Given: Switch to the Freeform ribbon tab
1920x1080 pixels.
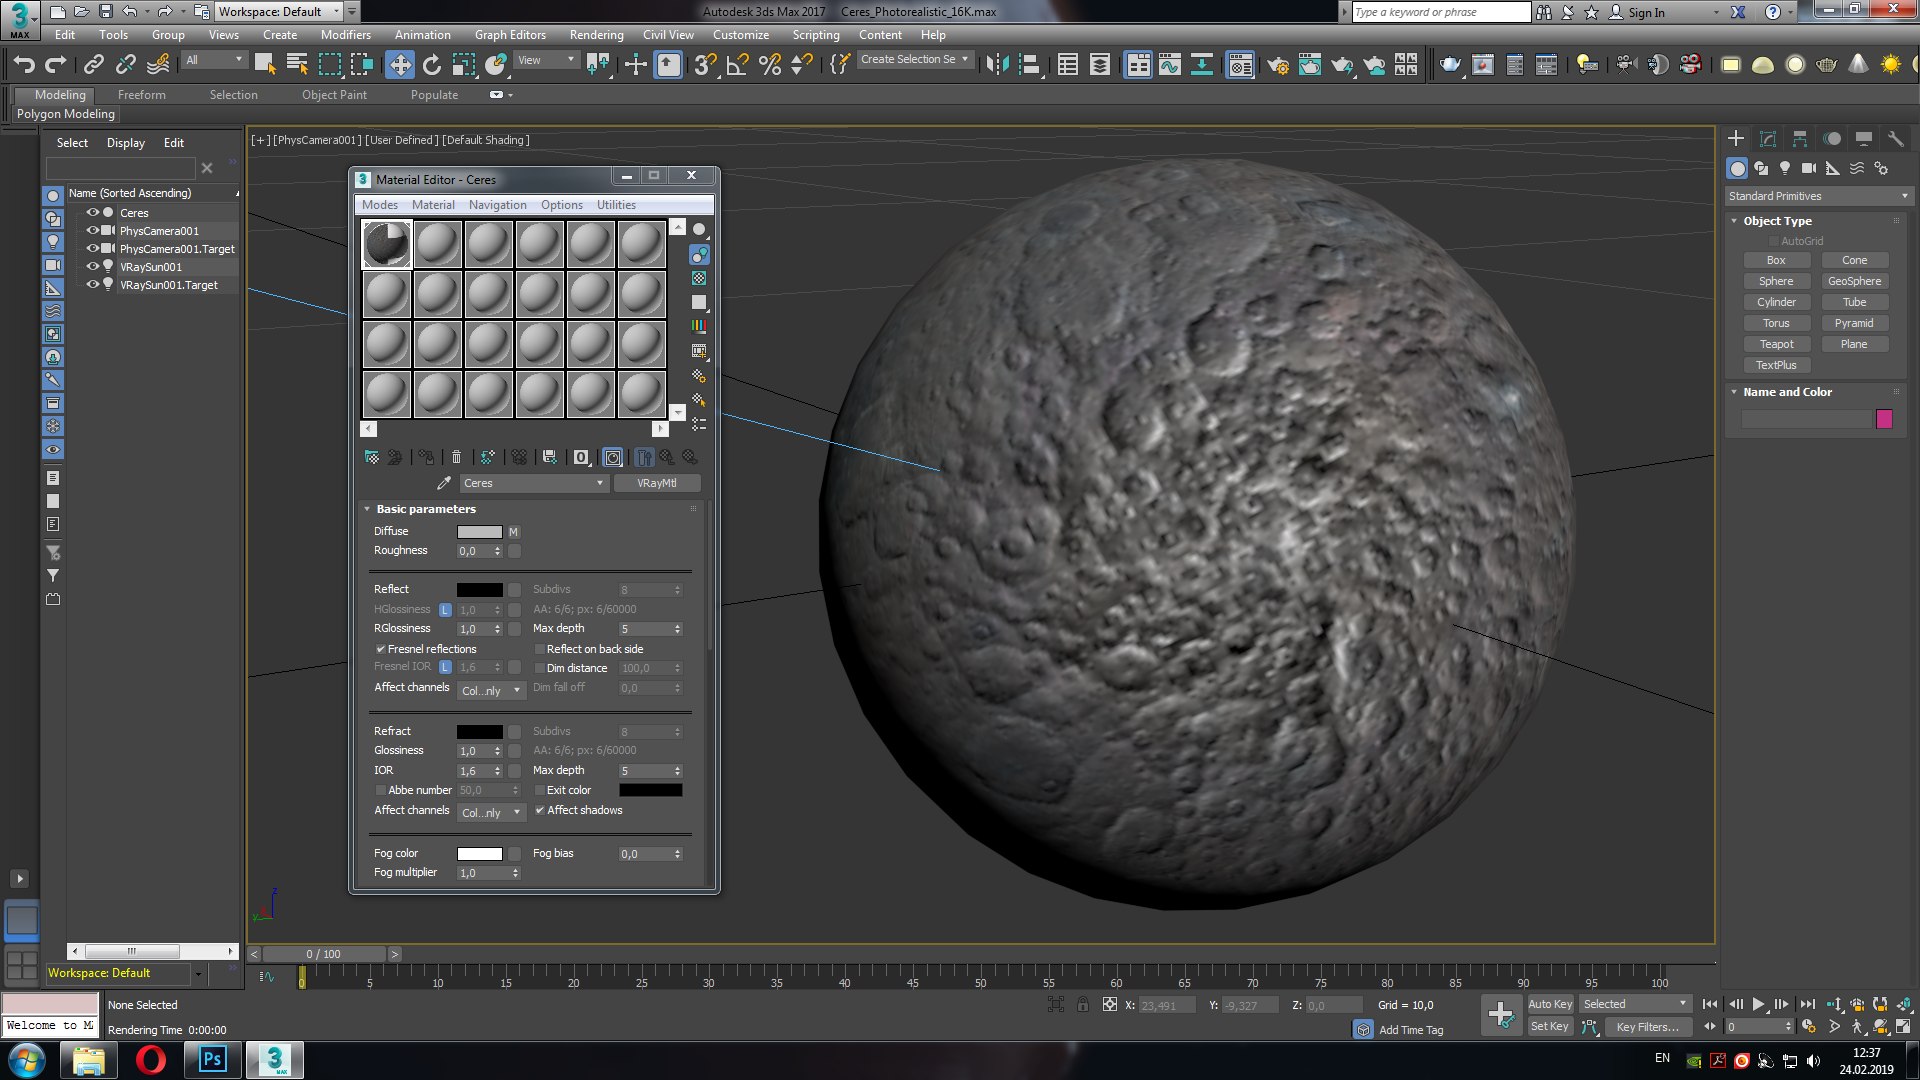Looking at the screenshot, I should 141,95.
